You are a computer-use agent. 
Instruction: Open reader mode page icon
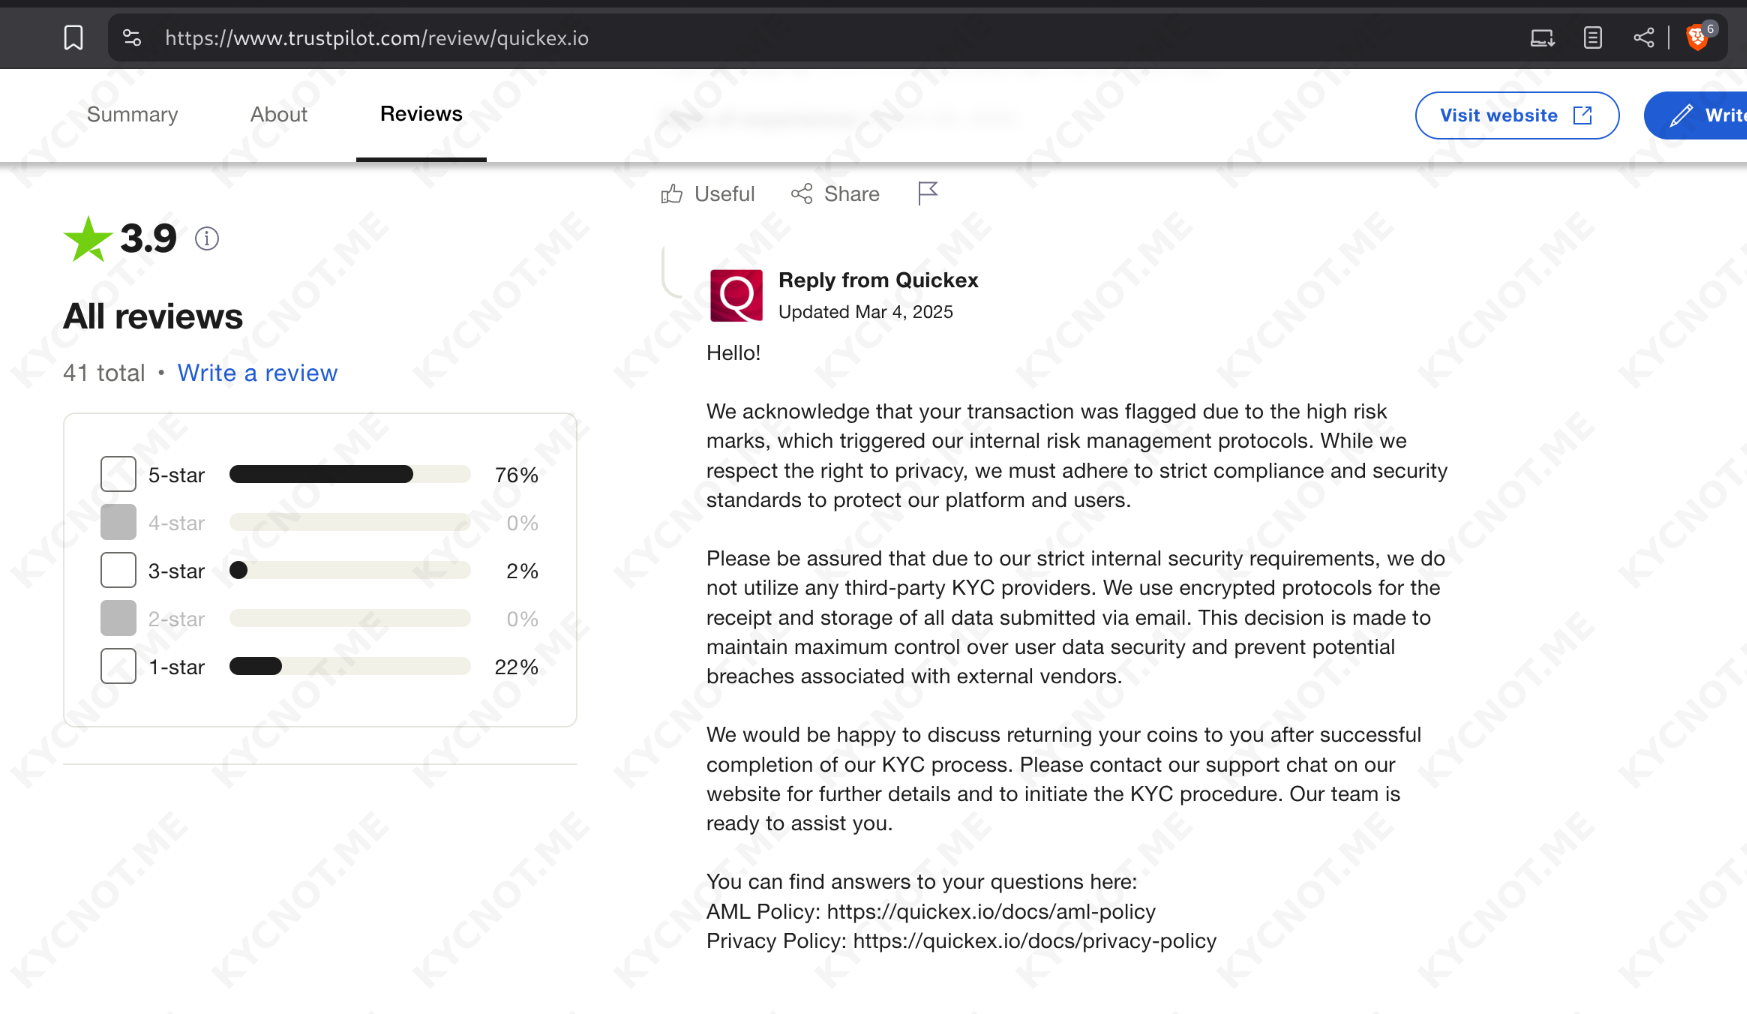(1593, 38)
